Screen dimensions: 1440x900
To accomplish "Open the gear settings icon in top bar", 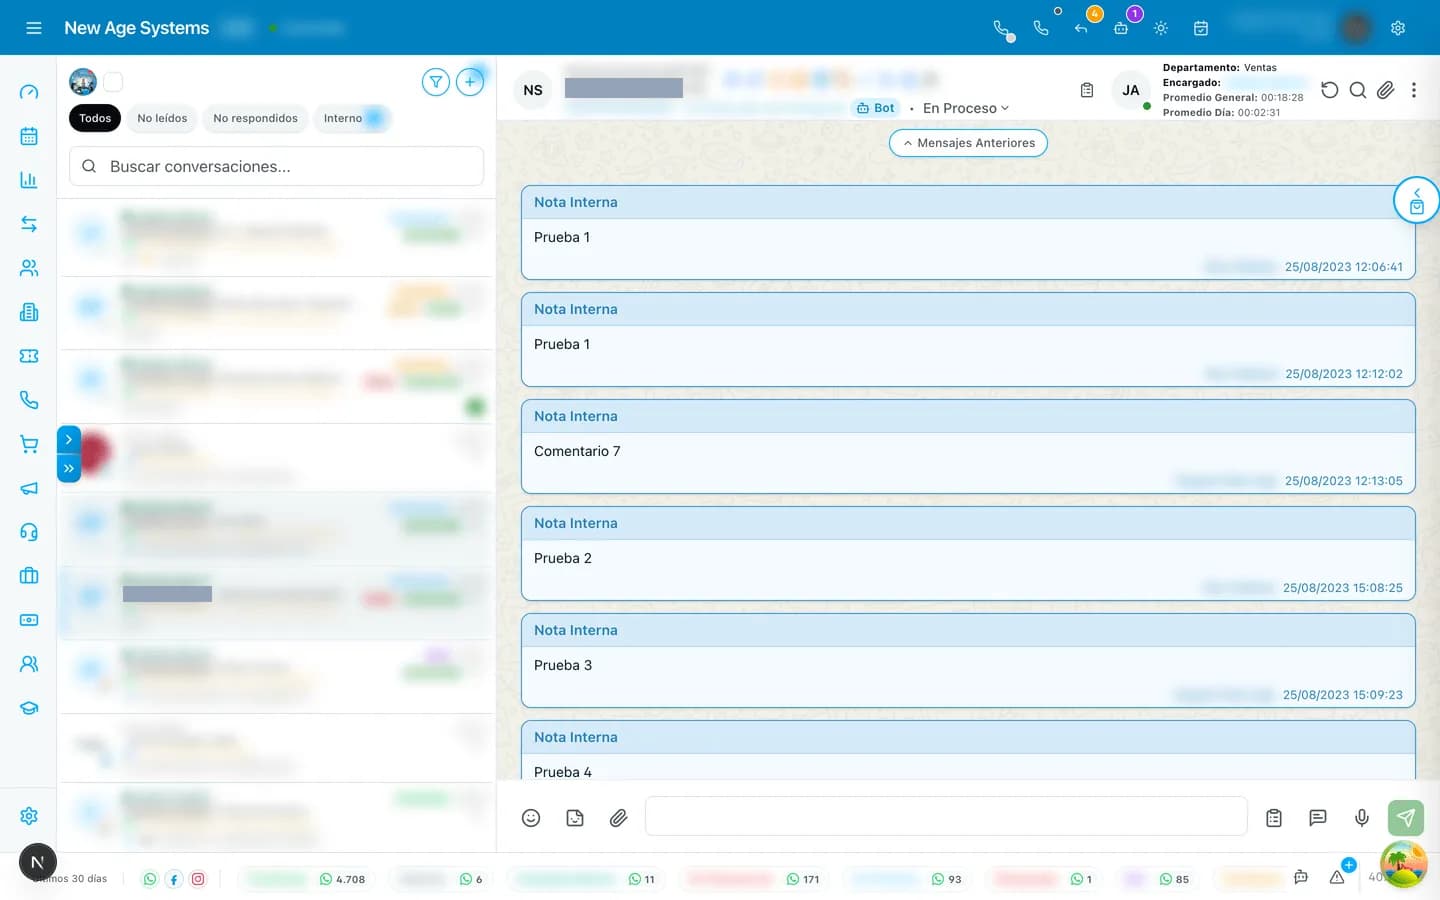I will pyautogui.click(x=1398, y=28).
